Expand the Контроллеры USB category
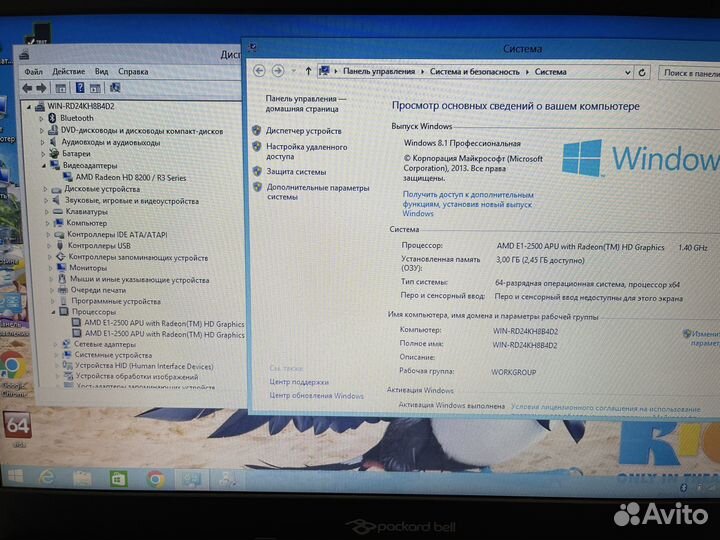This screenshot has height=540, width=720. click(49, 246)
